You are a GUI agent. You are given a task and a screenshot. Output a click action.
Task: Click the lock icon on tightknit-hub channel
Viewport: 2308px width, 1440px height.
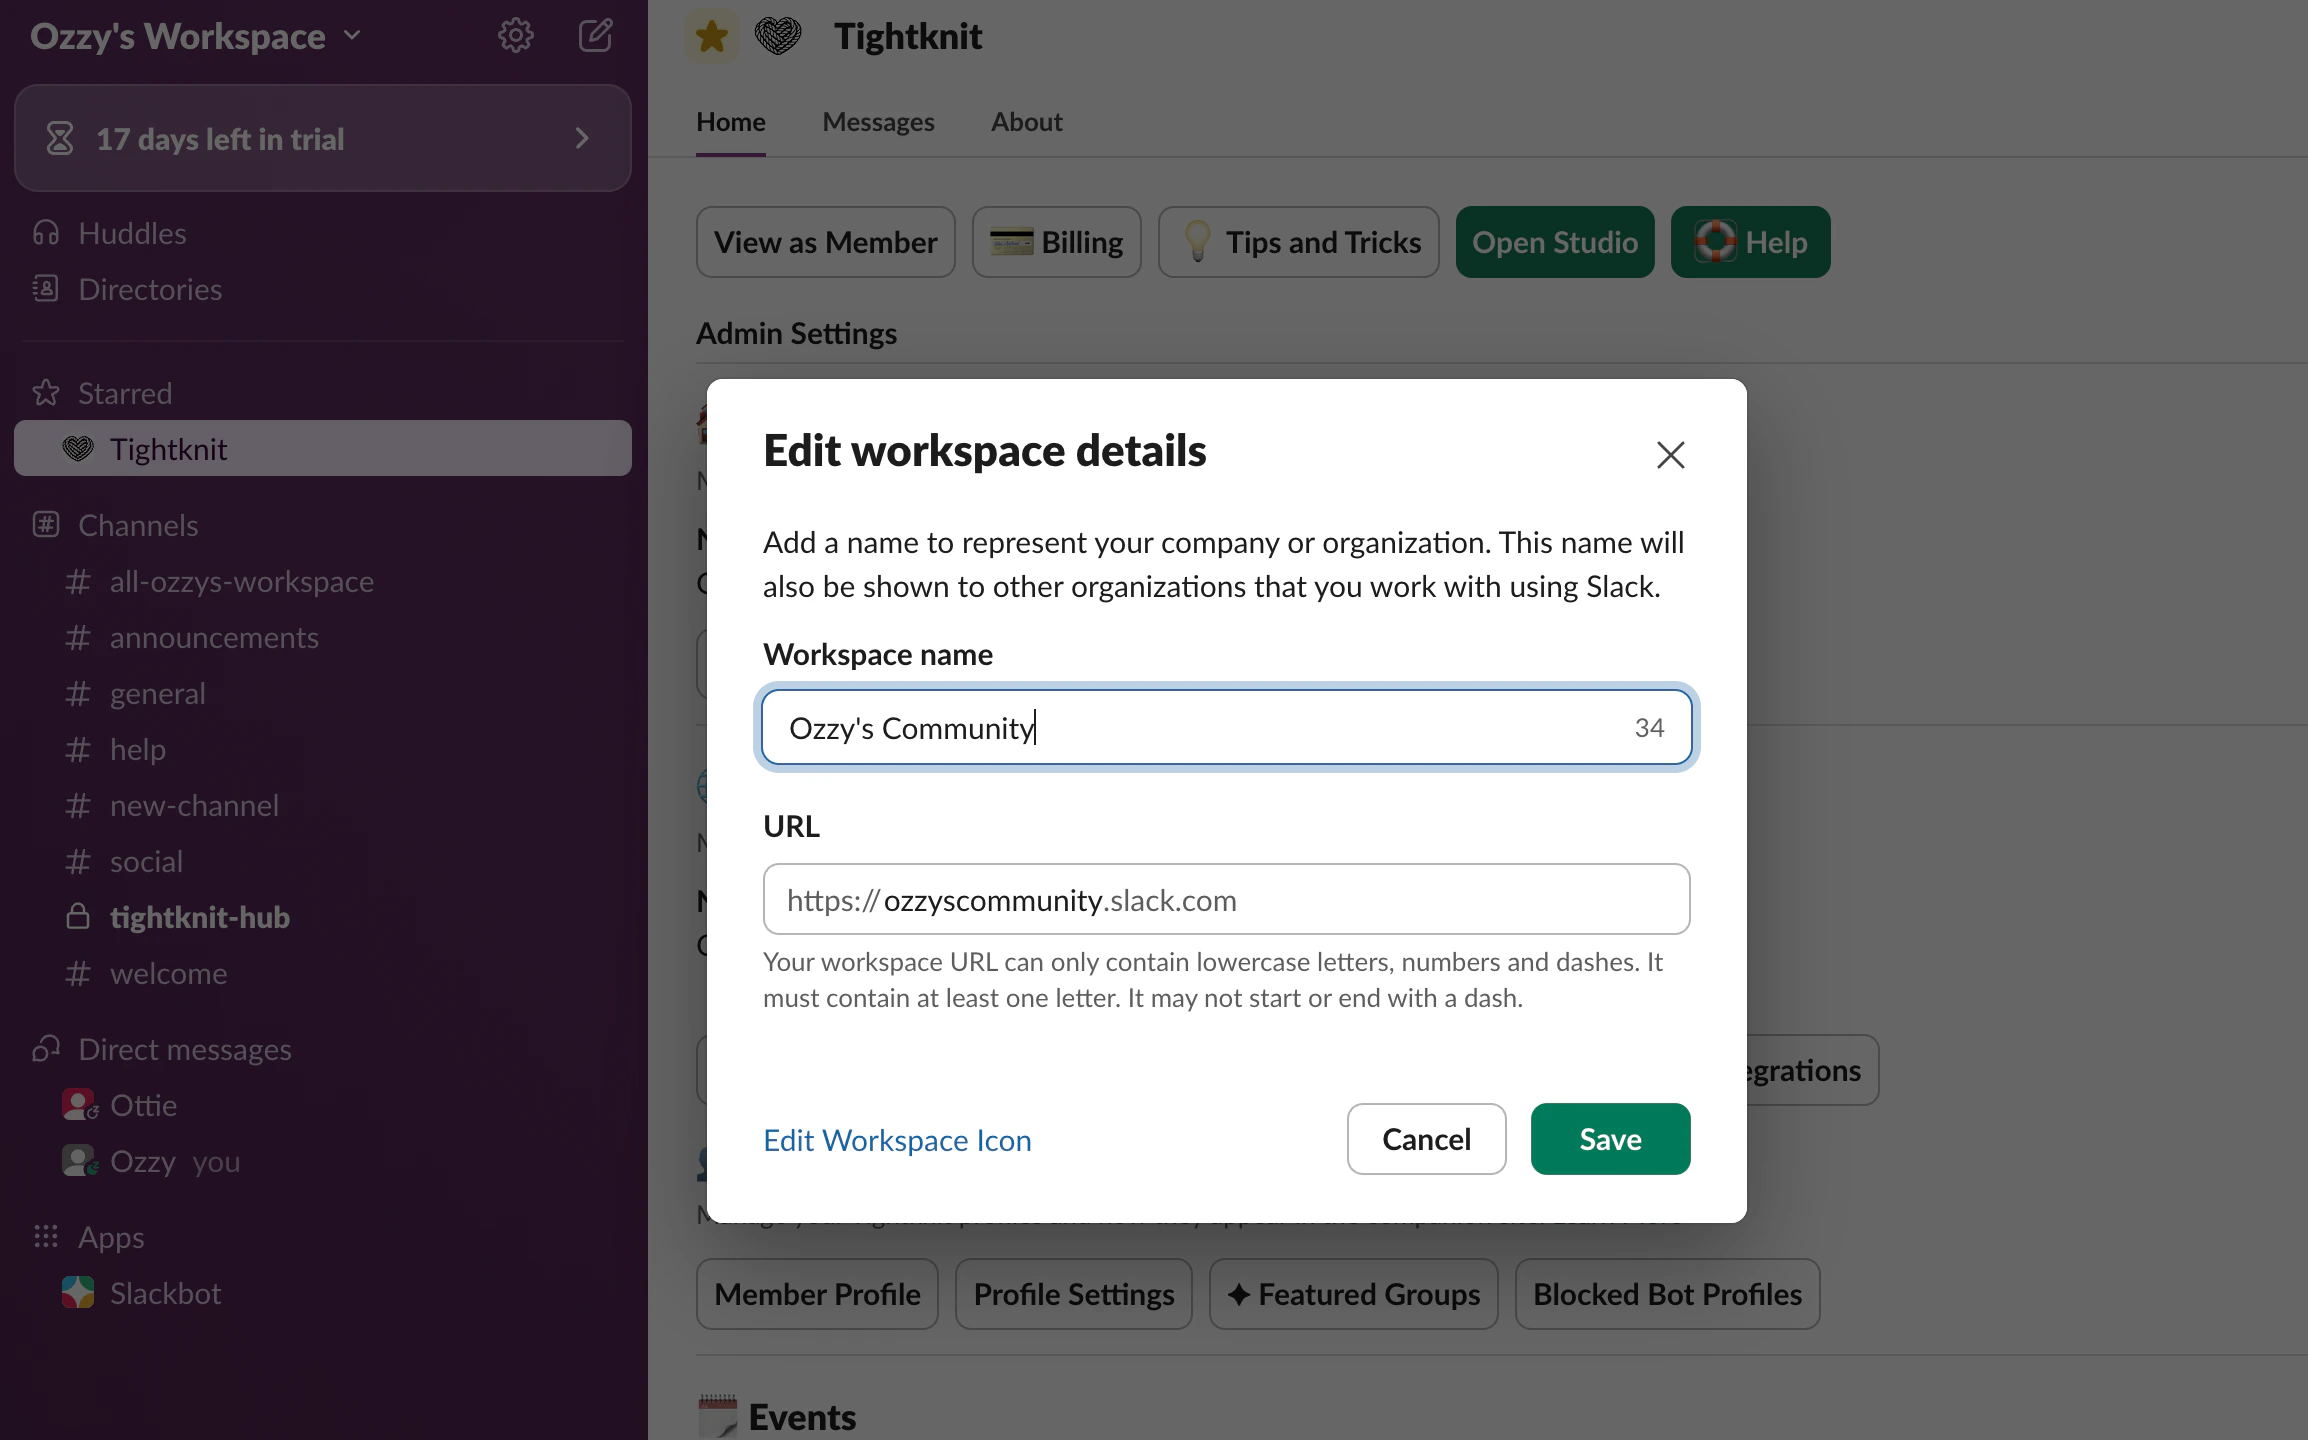pos(78,917)
